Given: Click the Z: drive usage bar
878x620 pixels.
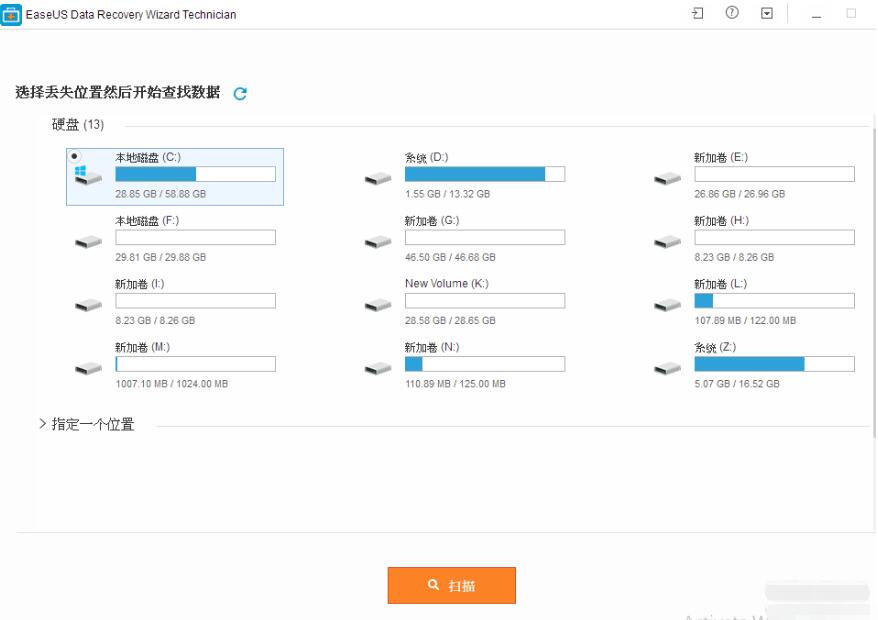Looking at the screenshot, I should (x=774, y=364).
